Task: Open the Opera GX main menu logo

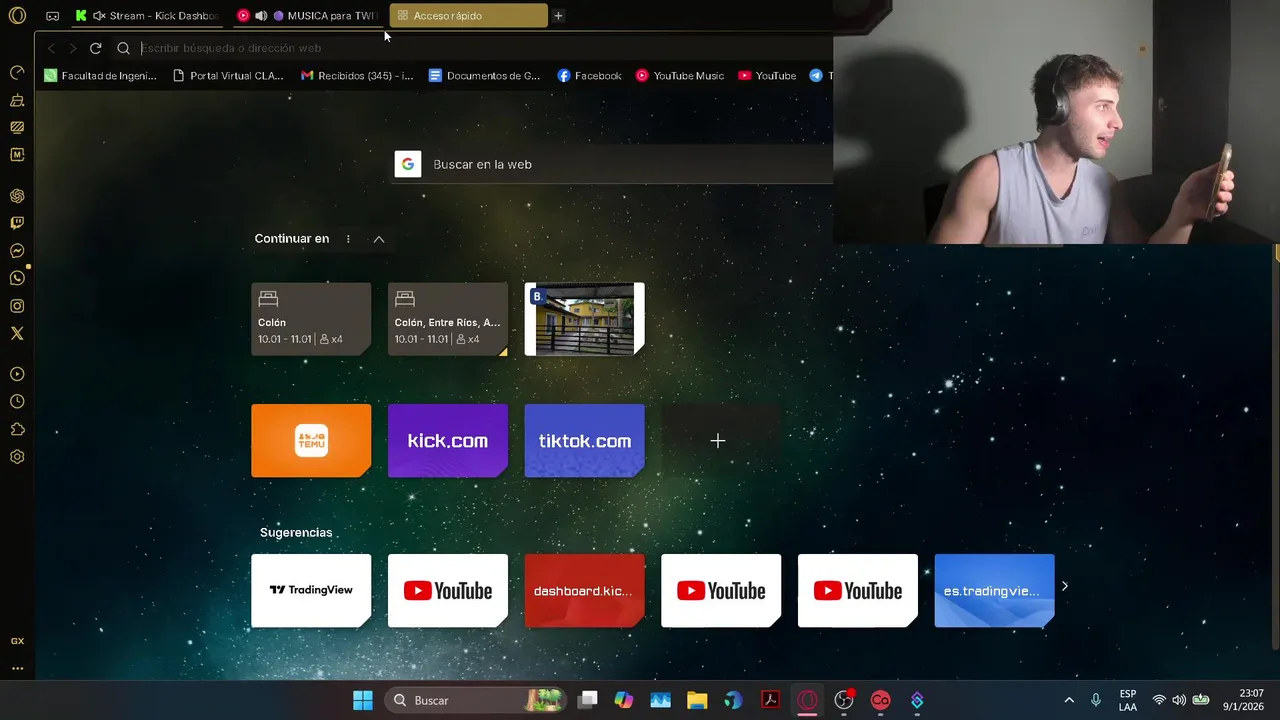Action: (x=17, y=15)
